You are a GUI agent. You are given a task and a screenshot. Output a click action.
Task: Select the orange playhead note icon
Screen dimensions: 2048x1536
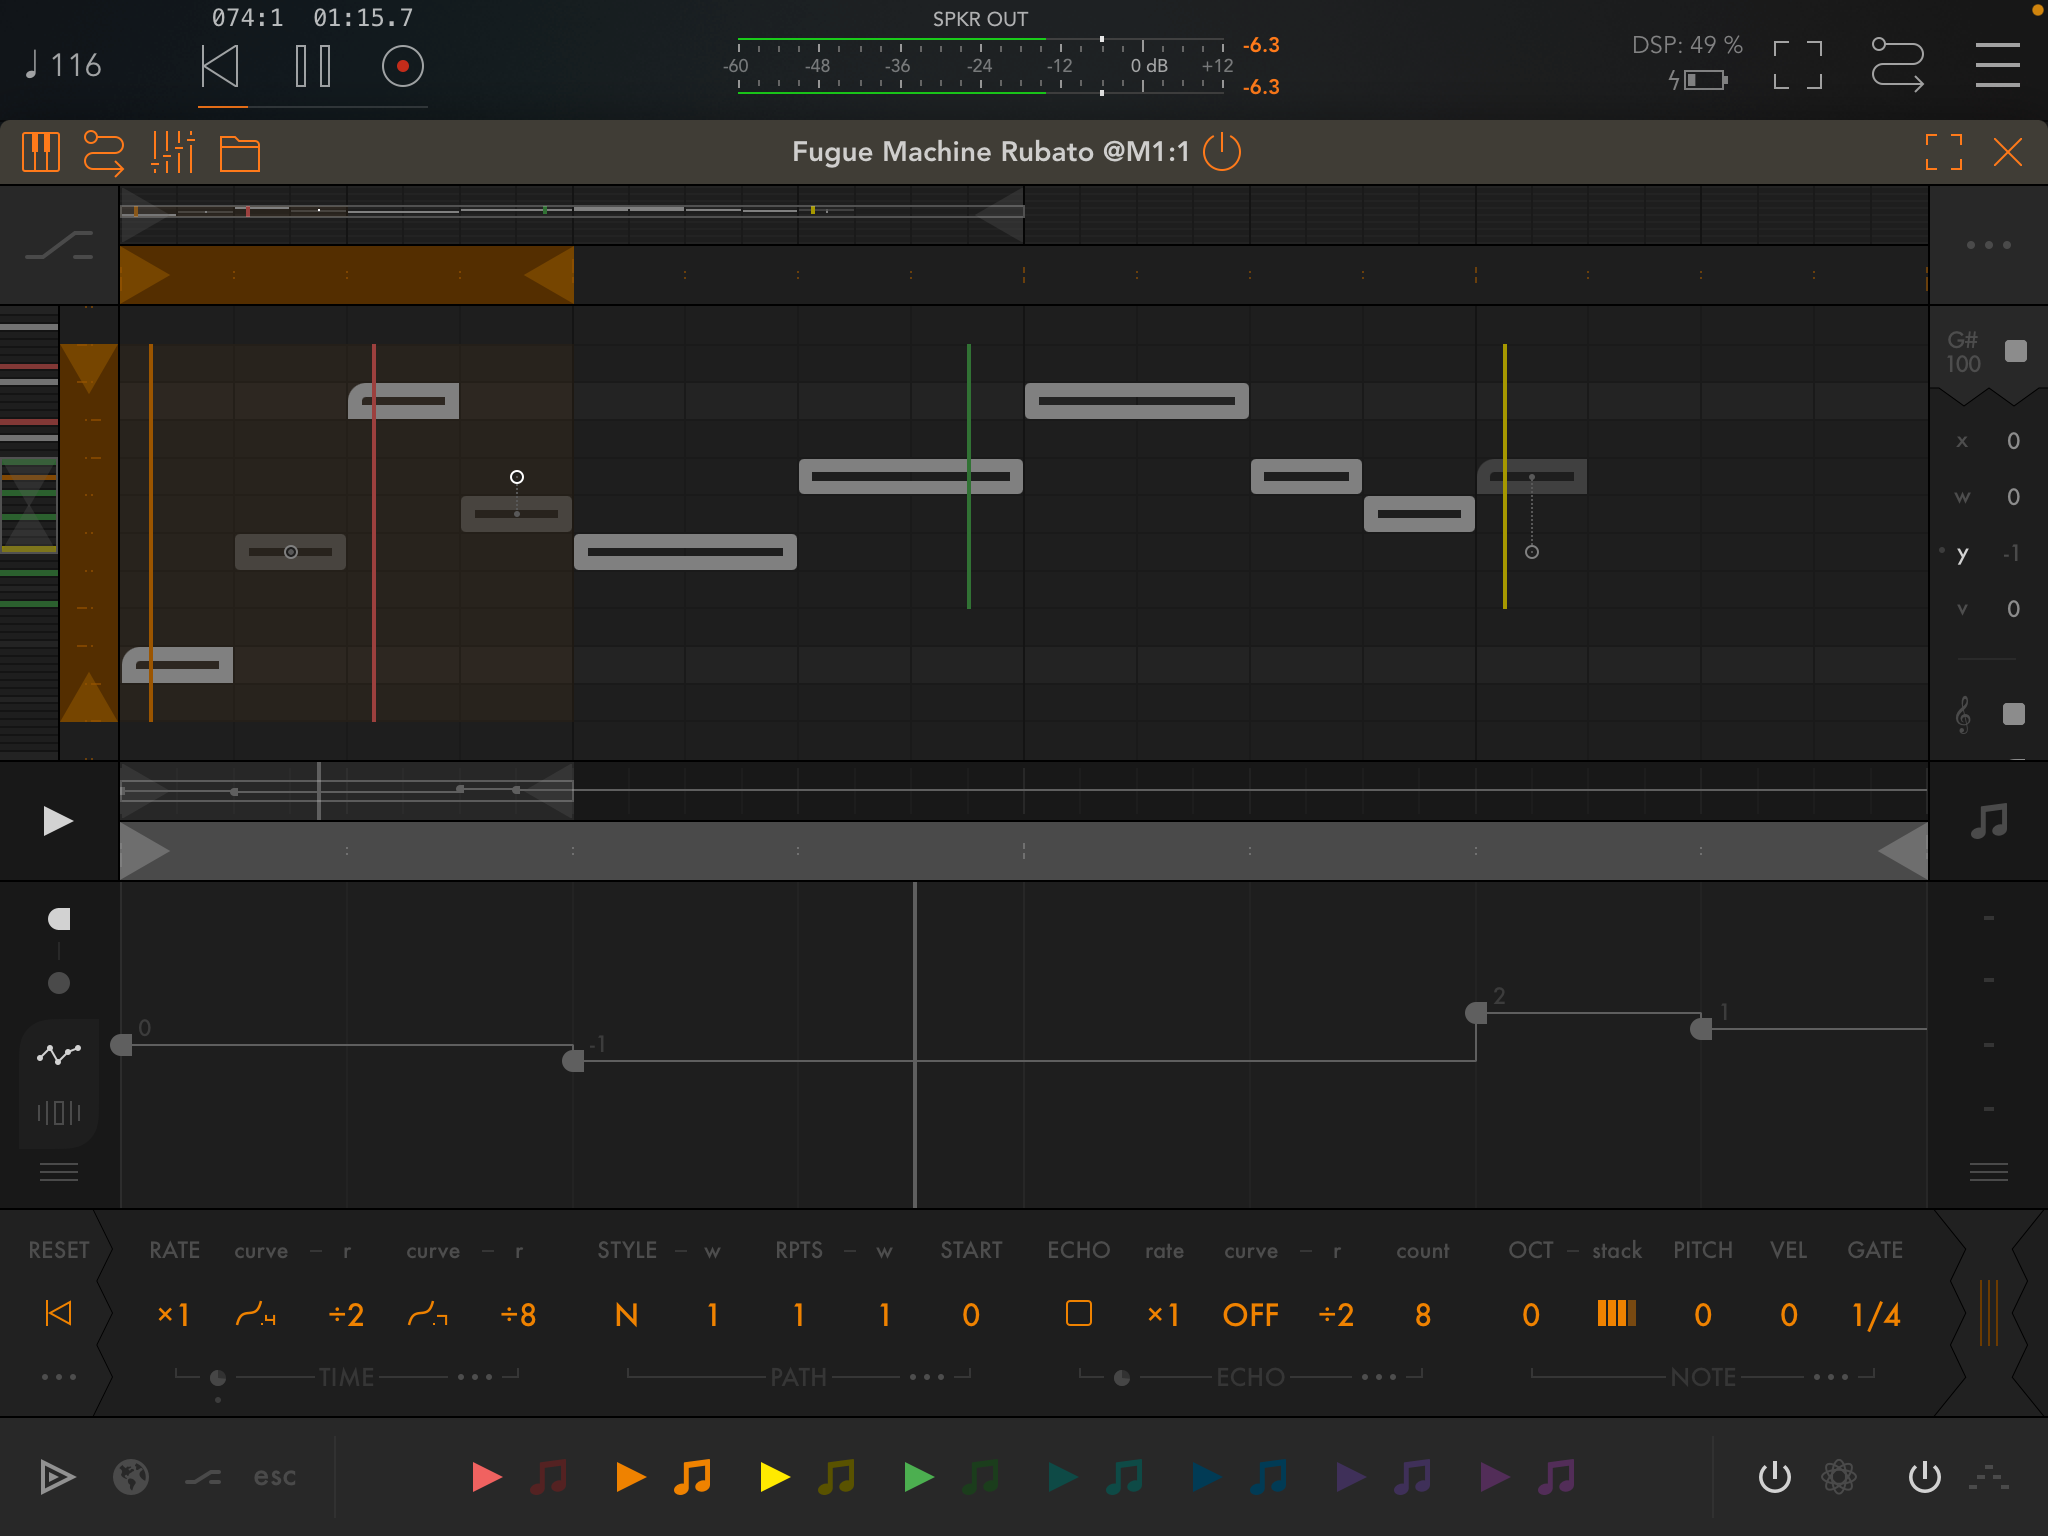coord(692,1476)
